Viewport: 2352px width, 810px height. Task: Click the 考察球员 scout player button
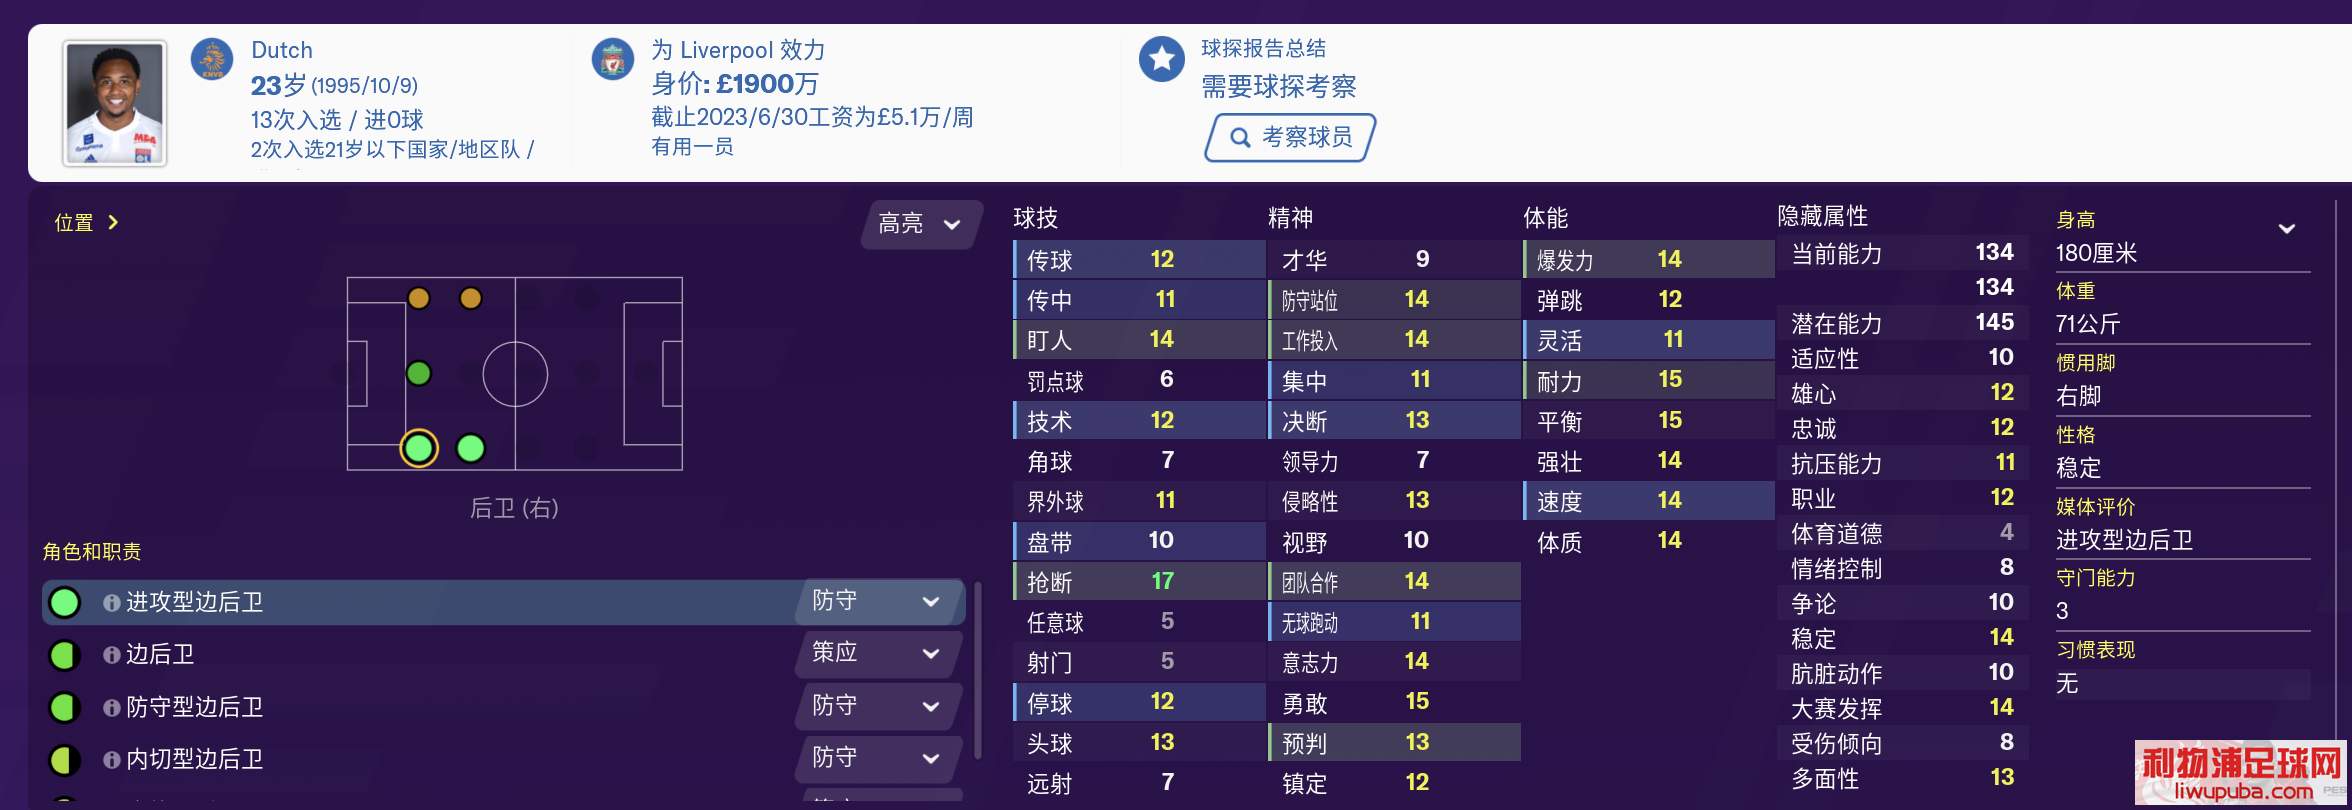coord(1290,137)
